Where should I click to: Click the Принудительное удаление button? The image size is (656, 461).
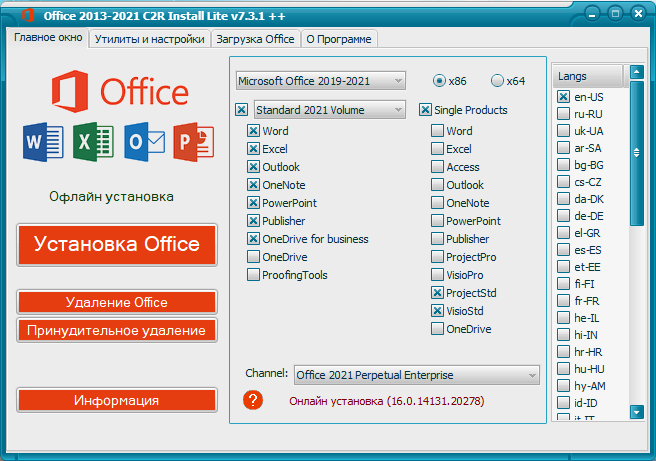point(117,330)
